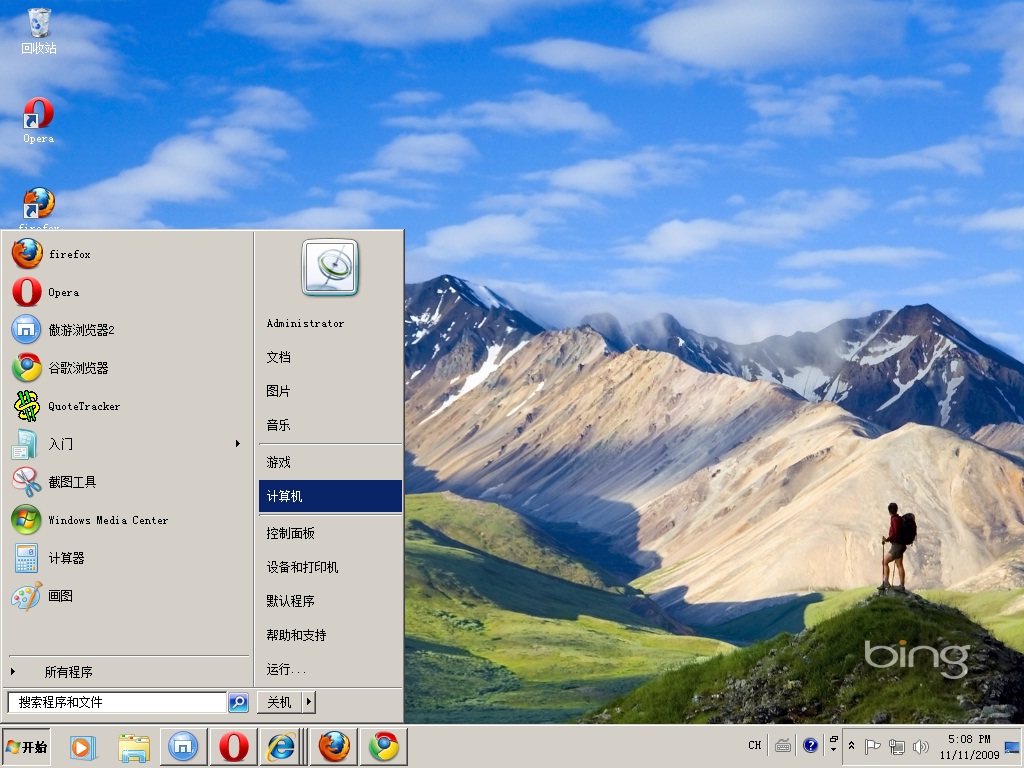The image size is (1024, 768).
Task: Open 设备和打印机 Devices and Printers
Action: 330,567
